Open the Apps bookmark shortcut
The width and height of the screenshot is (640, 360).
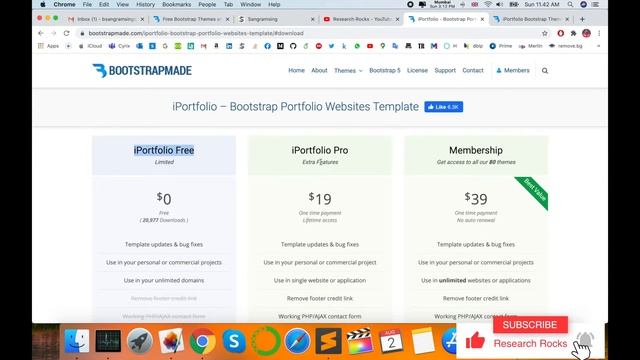tap(49, 46)
